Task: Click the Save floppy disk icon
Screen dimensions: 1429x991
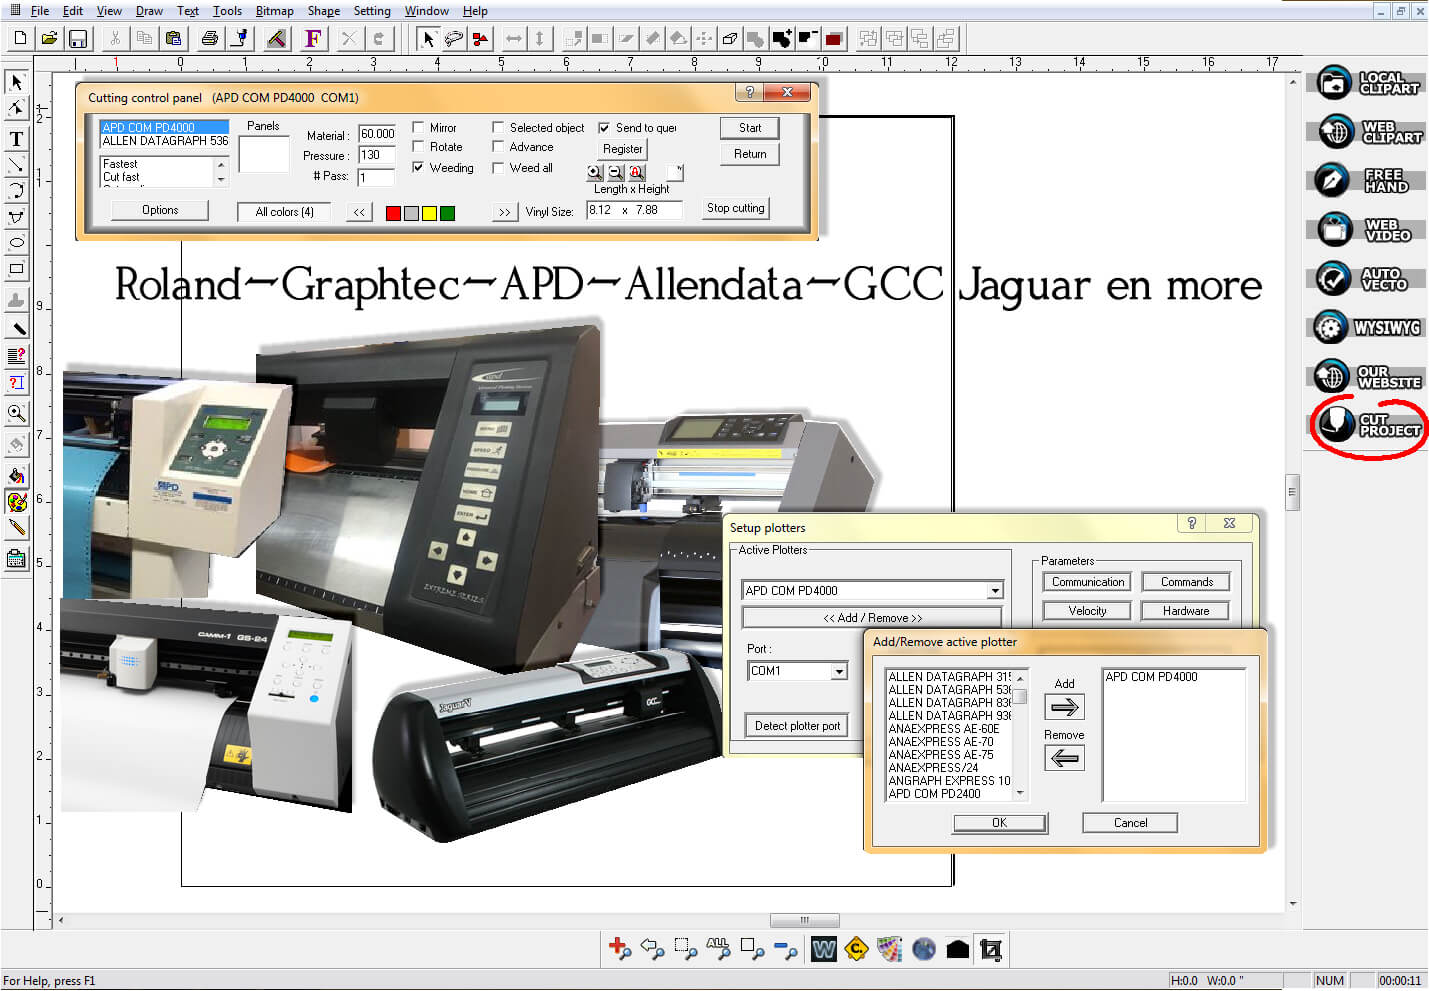Action: coord(77,39)
